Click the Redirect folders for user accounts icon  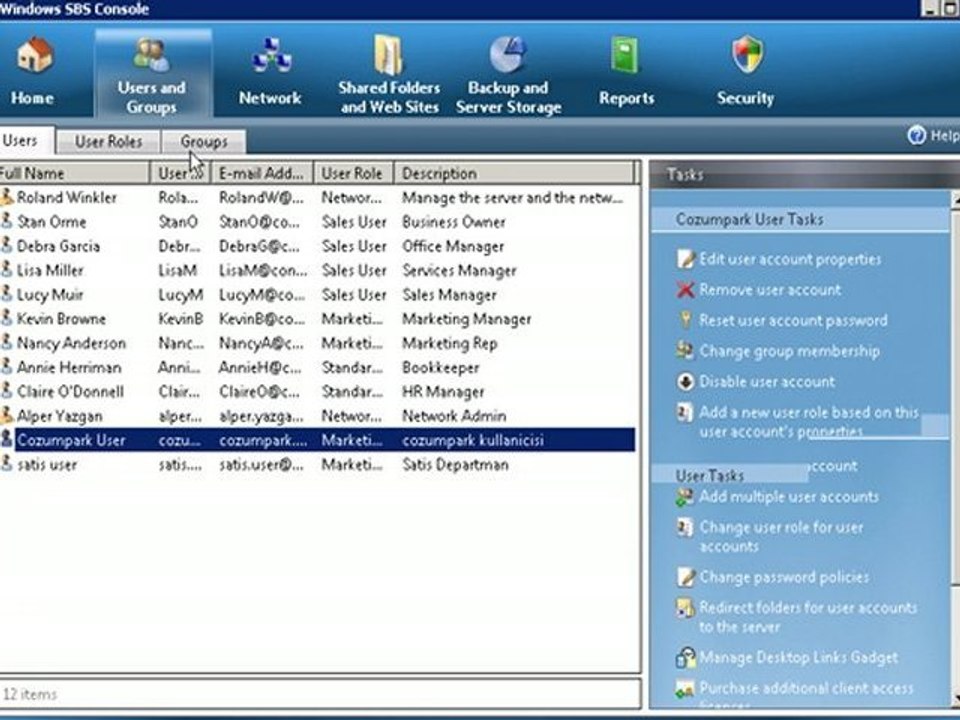[685, 607]
